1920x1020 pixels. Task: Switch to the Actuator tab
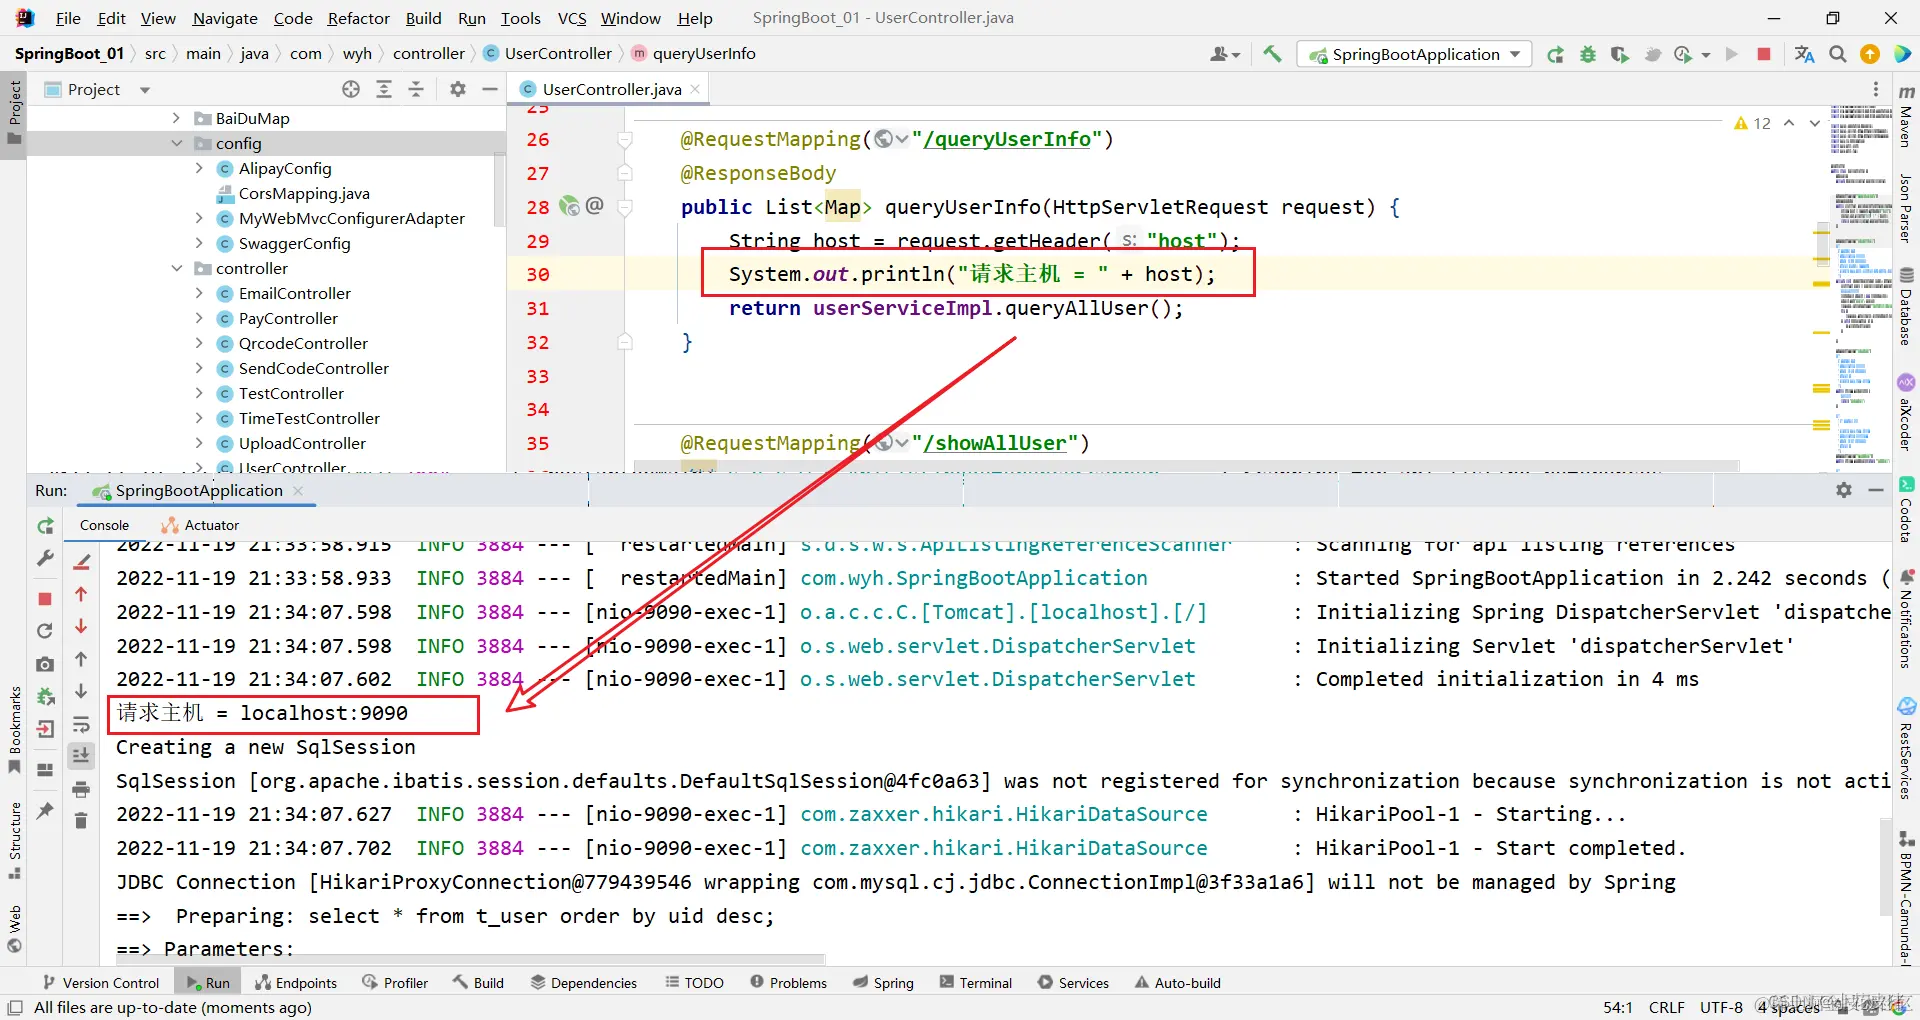(200, 525)
